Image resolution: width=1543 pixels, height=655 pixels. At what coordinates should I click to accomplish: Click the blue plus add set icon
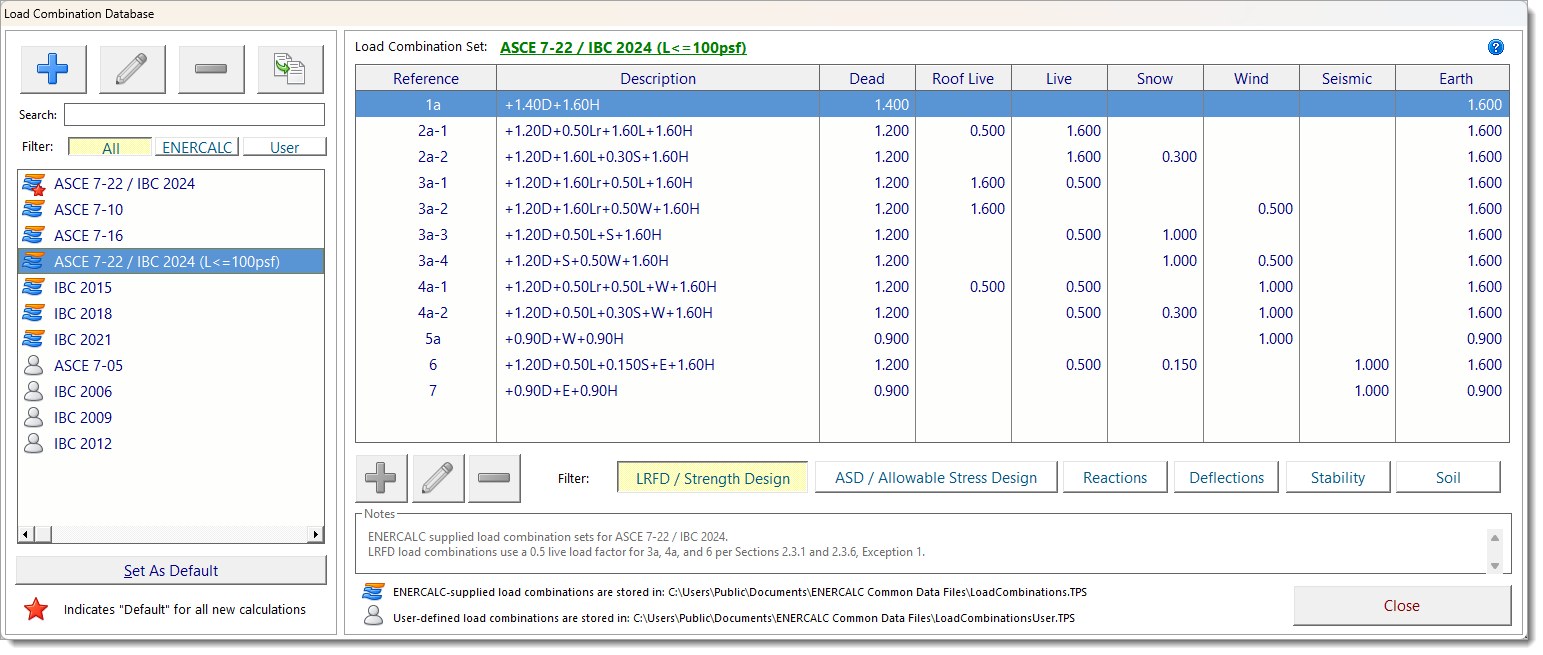[52, 69]
